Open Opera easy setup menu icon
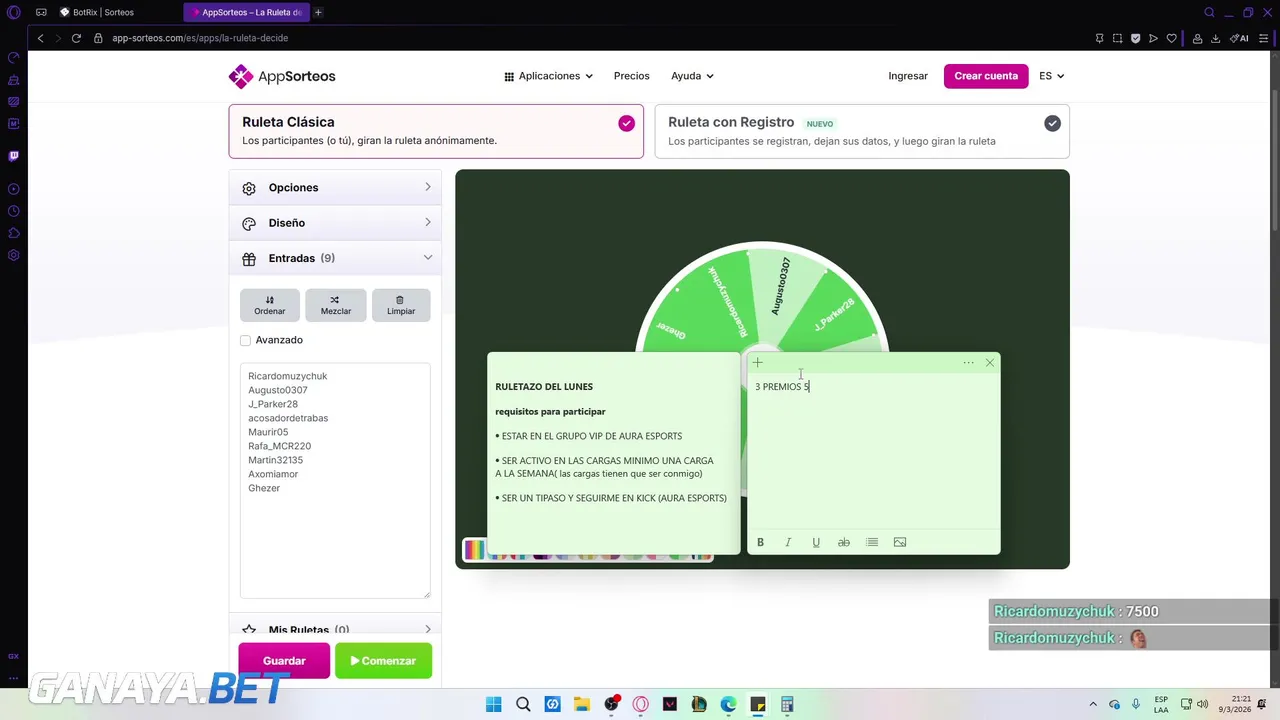 click(1262, 38)
